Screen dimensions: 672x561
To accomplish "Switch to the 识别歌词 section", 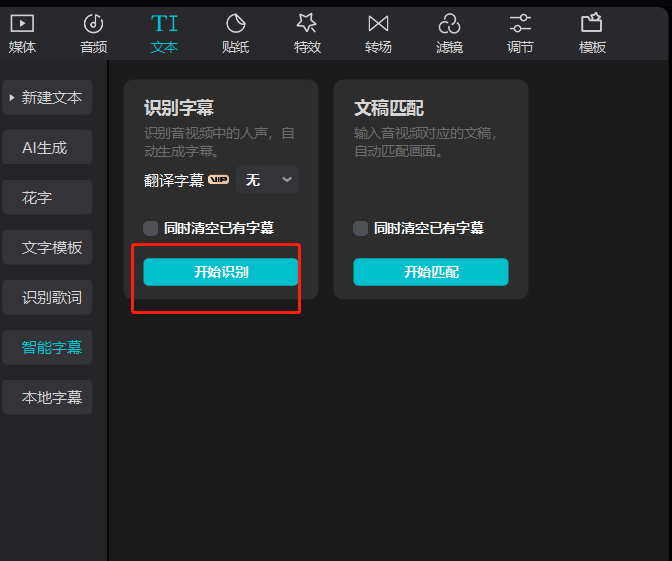I will click(x=47, y=298).
